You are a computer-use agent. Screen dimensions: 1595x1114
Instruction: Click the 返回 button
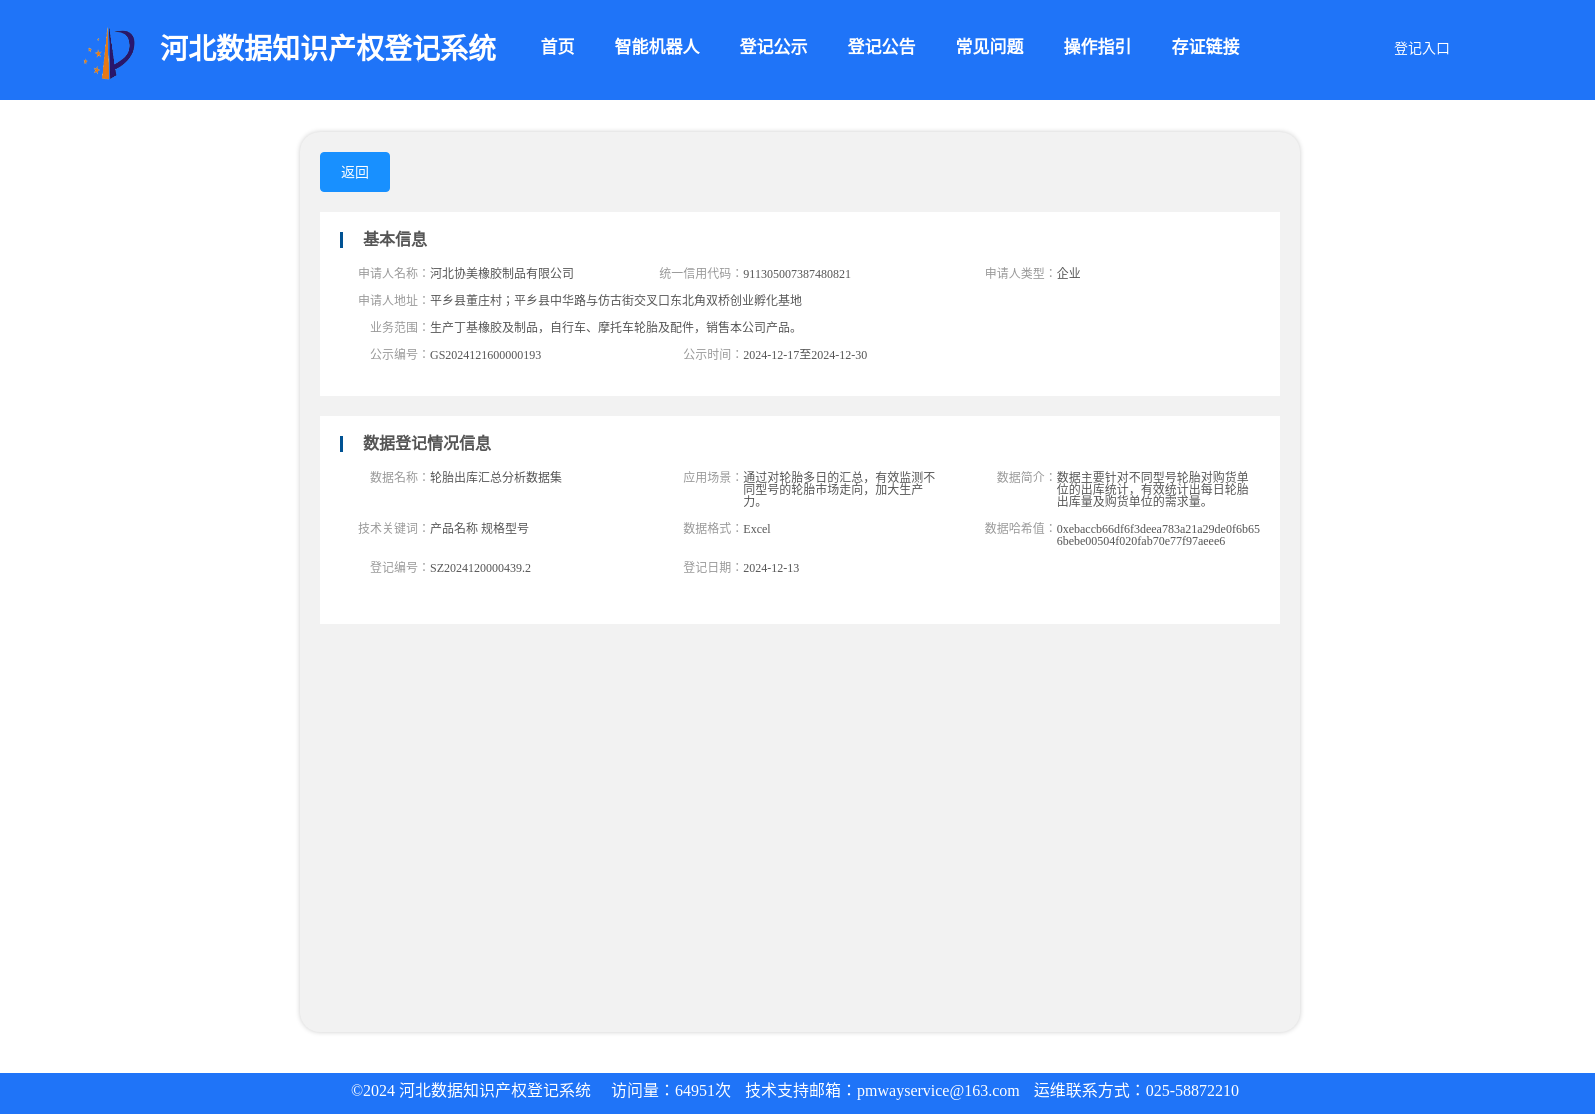pyautogui.click(x=355, y=172)
